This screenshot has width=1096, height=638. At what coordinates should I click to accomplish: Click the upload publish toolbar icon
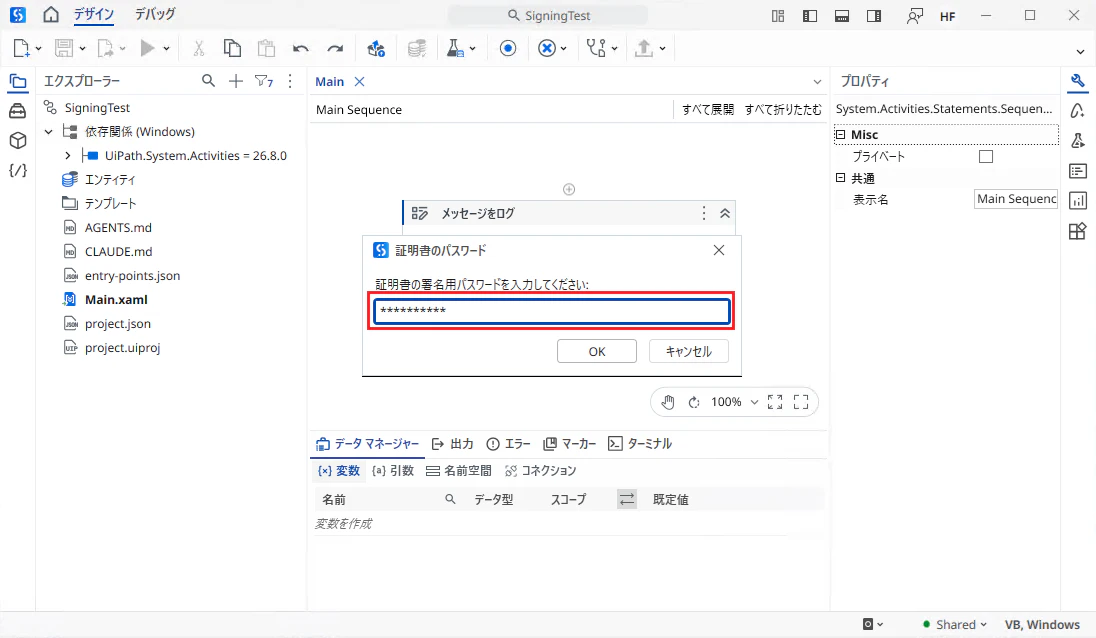pos(644,48)
